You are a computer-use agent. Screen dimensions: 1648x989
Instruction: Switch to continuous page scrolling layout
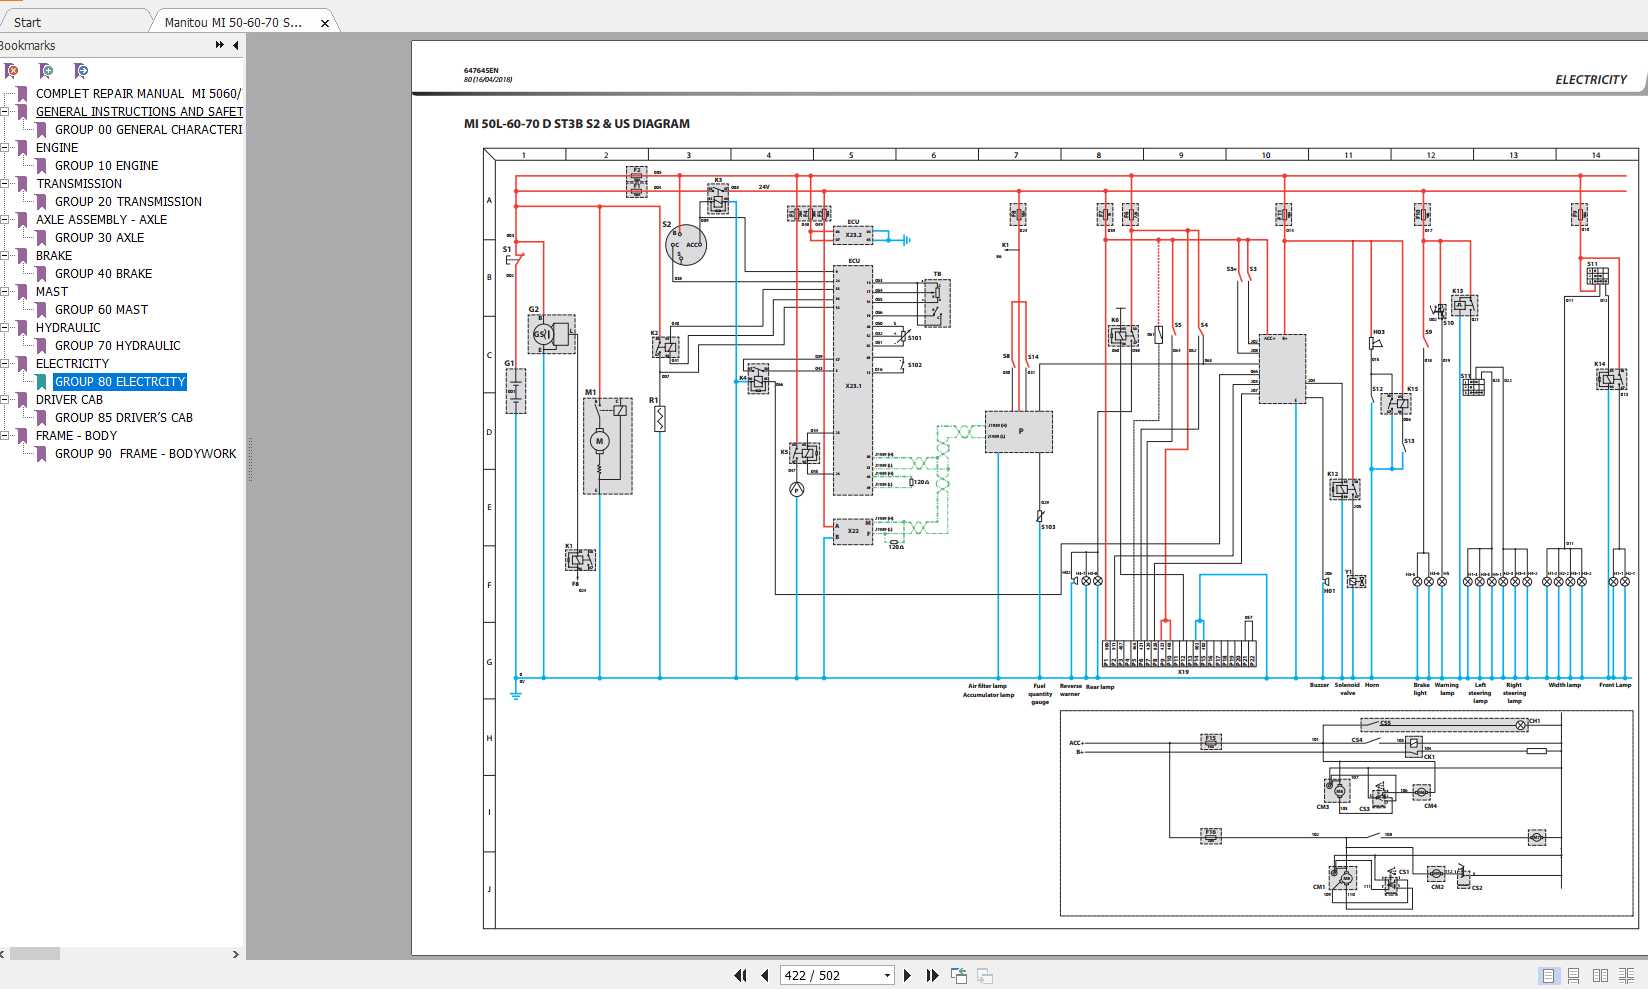click(x=1574, y=976)
